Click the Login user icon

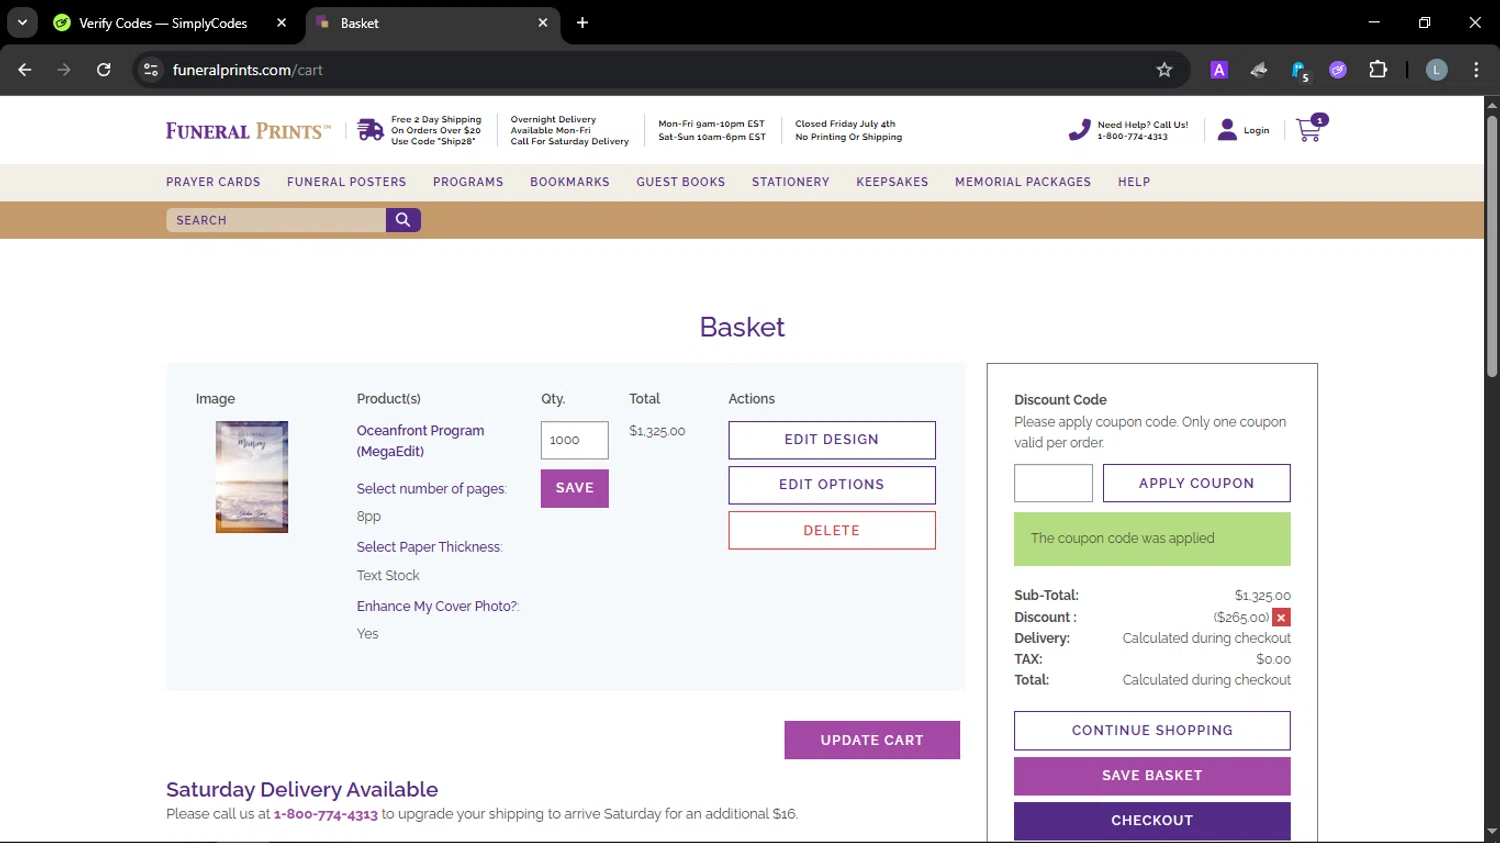tap(1227, 130)
